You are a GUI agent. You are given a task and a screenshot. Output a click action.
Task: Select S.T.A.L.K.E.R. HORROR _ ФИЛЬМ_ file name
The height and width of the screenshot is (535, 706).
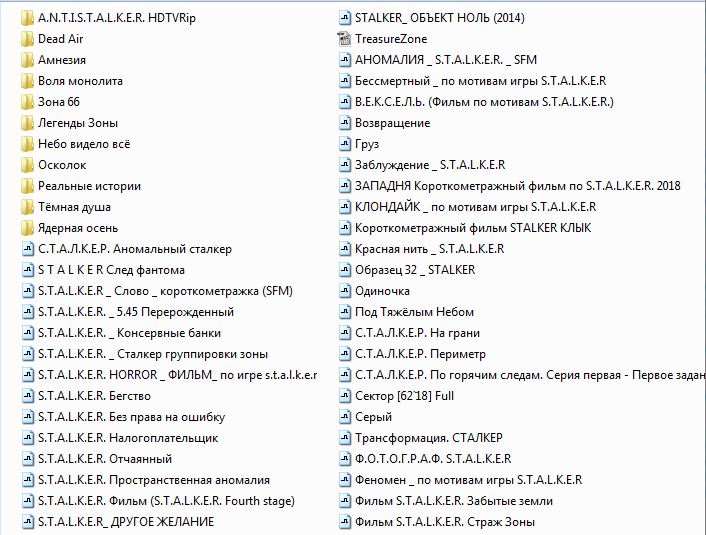(x=177, y=375)
